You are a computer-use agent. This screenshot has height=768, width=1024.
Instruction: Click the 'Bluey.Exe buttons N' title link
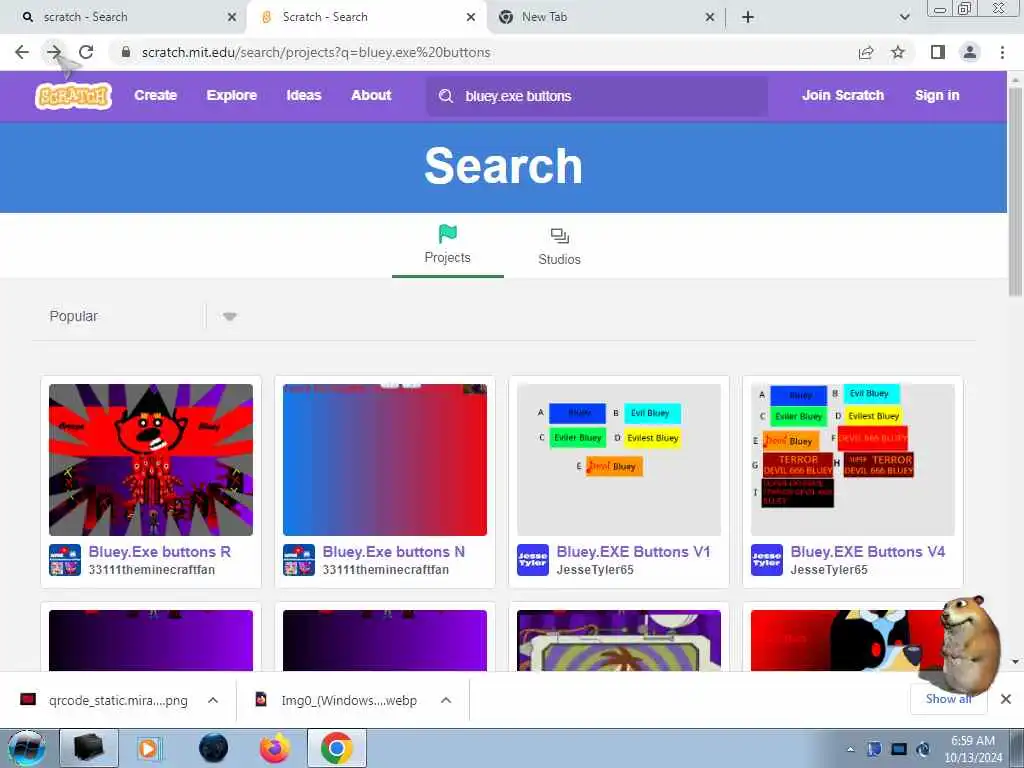394,552
